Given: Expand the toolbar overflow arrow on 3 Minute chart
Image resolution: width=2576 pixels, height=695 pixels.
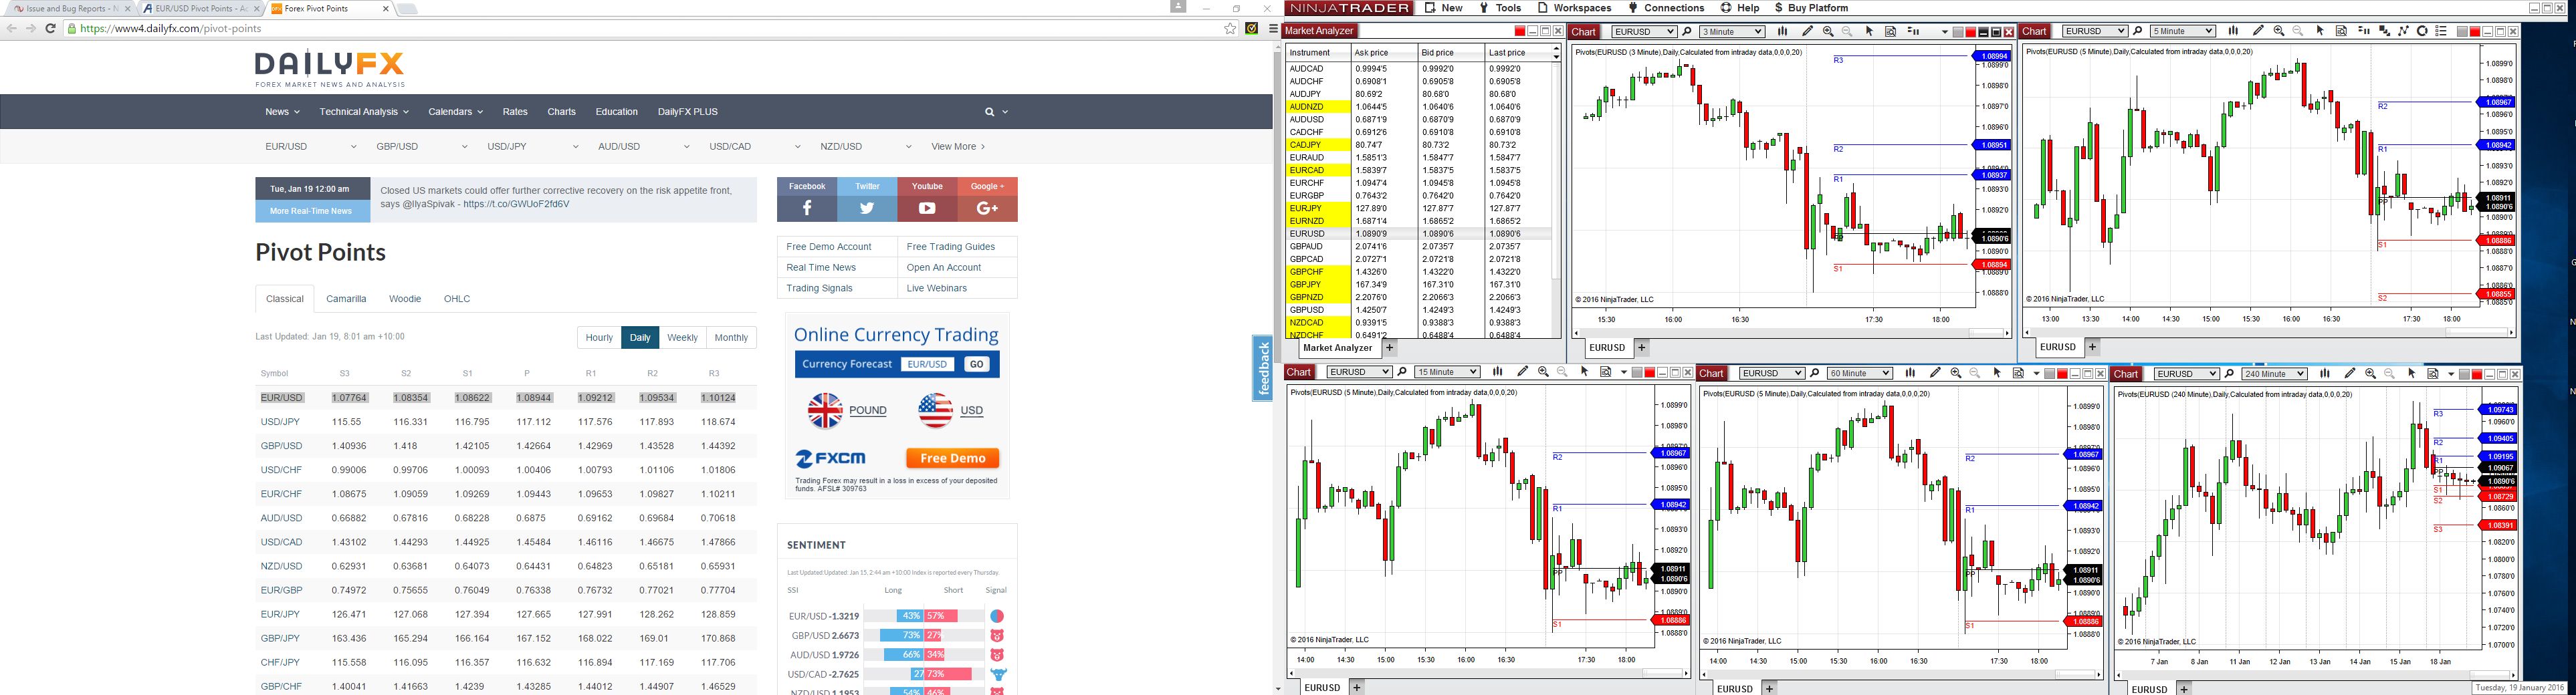Looking at the screenshot, I should coord(1945,32).
